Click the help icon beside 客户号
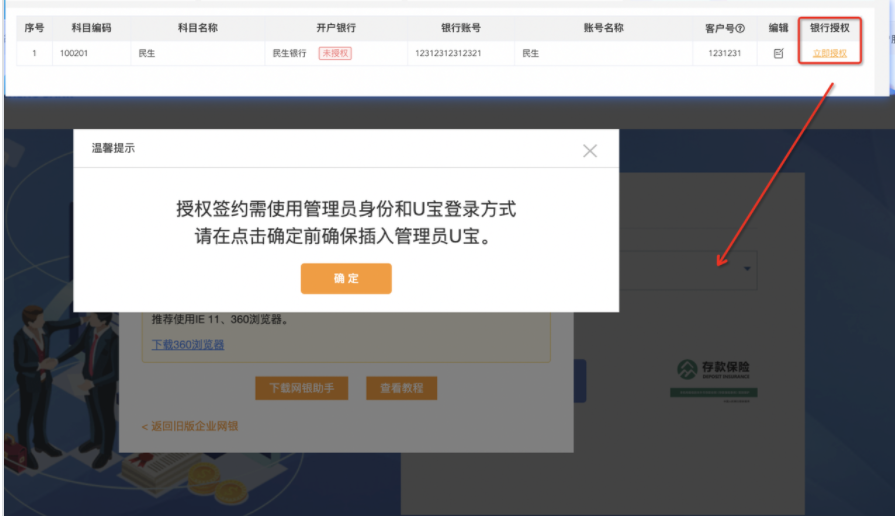The image size is (895, 516). [x=740, y=28]
